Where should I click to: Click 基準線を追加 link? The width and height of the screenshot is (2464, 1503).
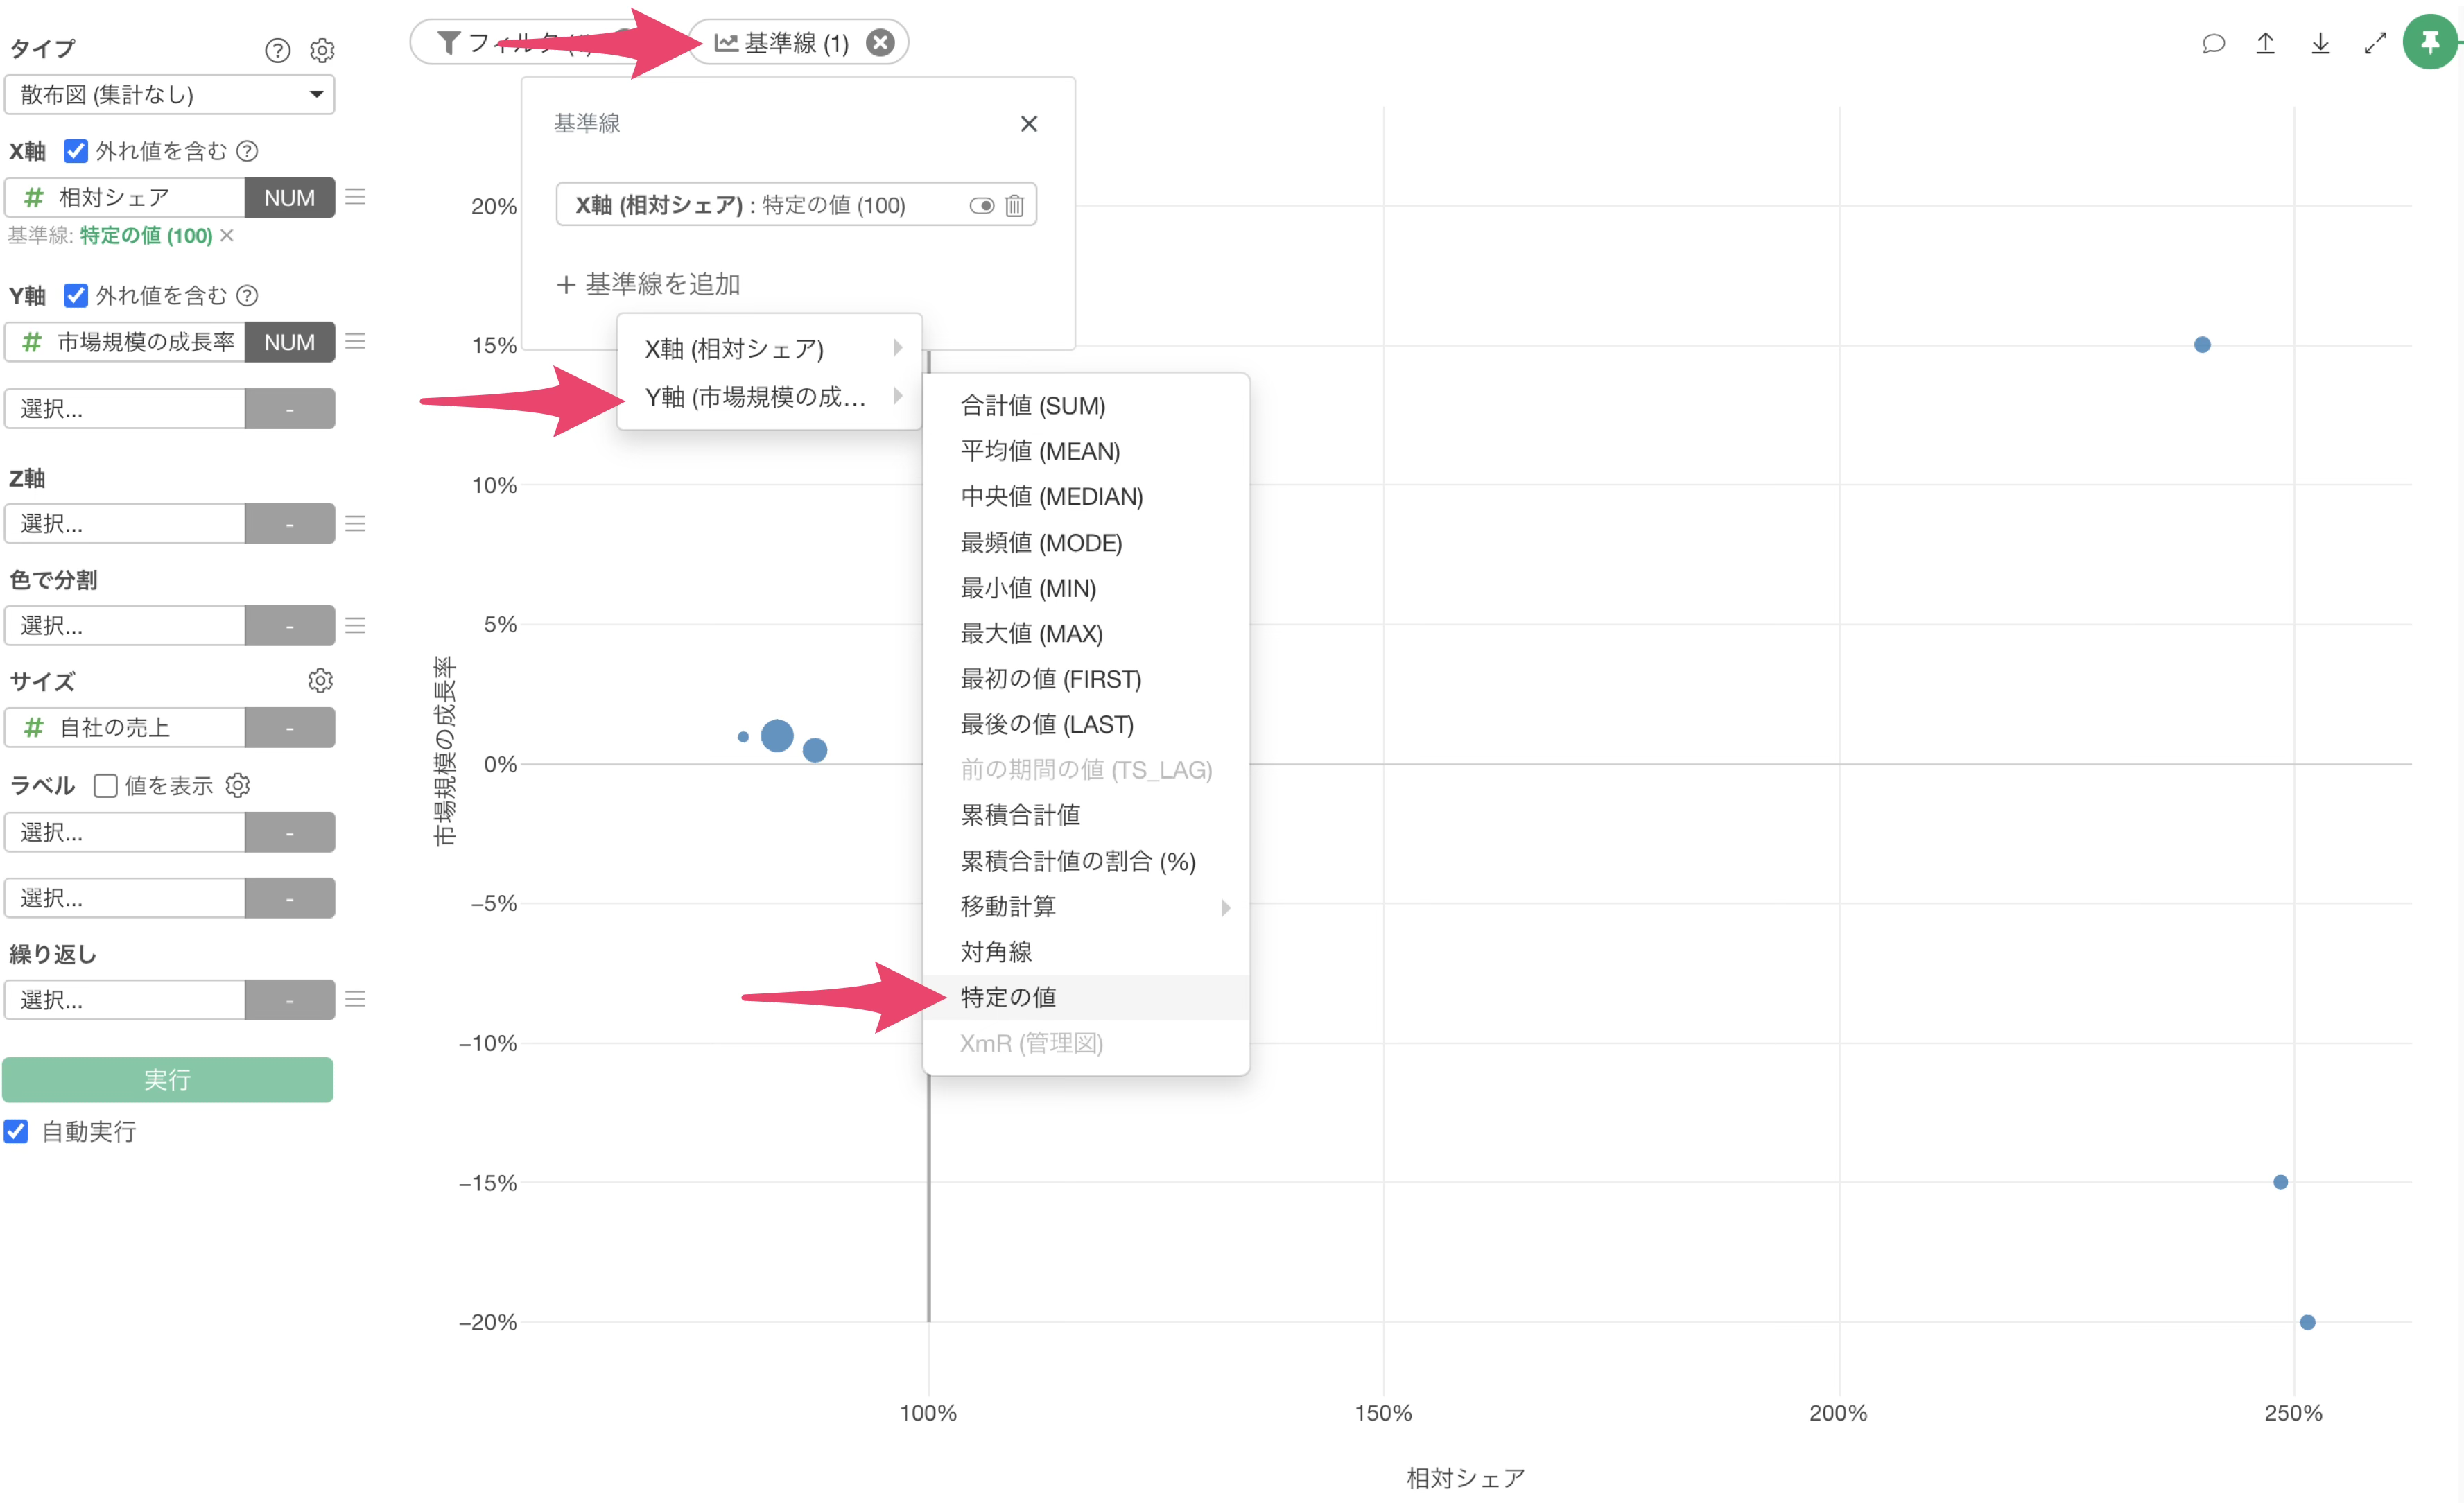pos(648,284)
